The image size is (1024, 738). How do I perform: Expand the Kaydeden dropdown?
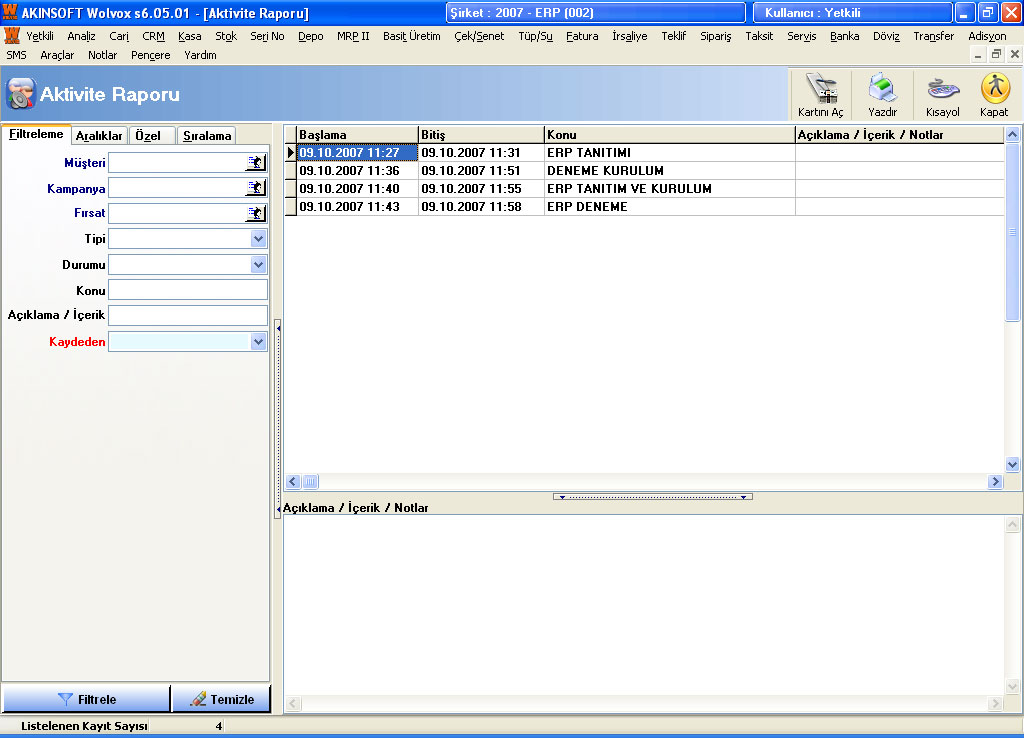259,342
